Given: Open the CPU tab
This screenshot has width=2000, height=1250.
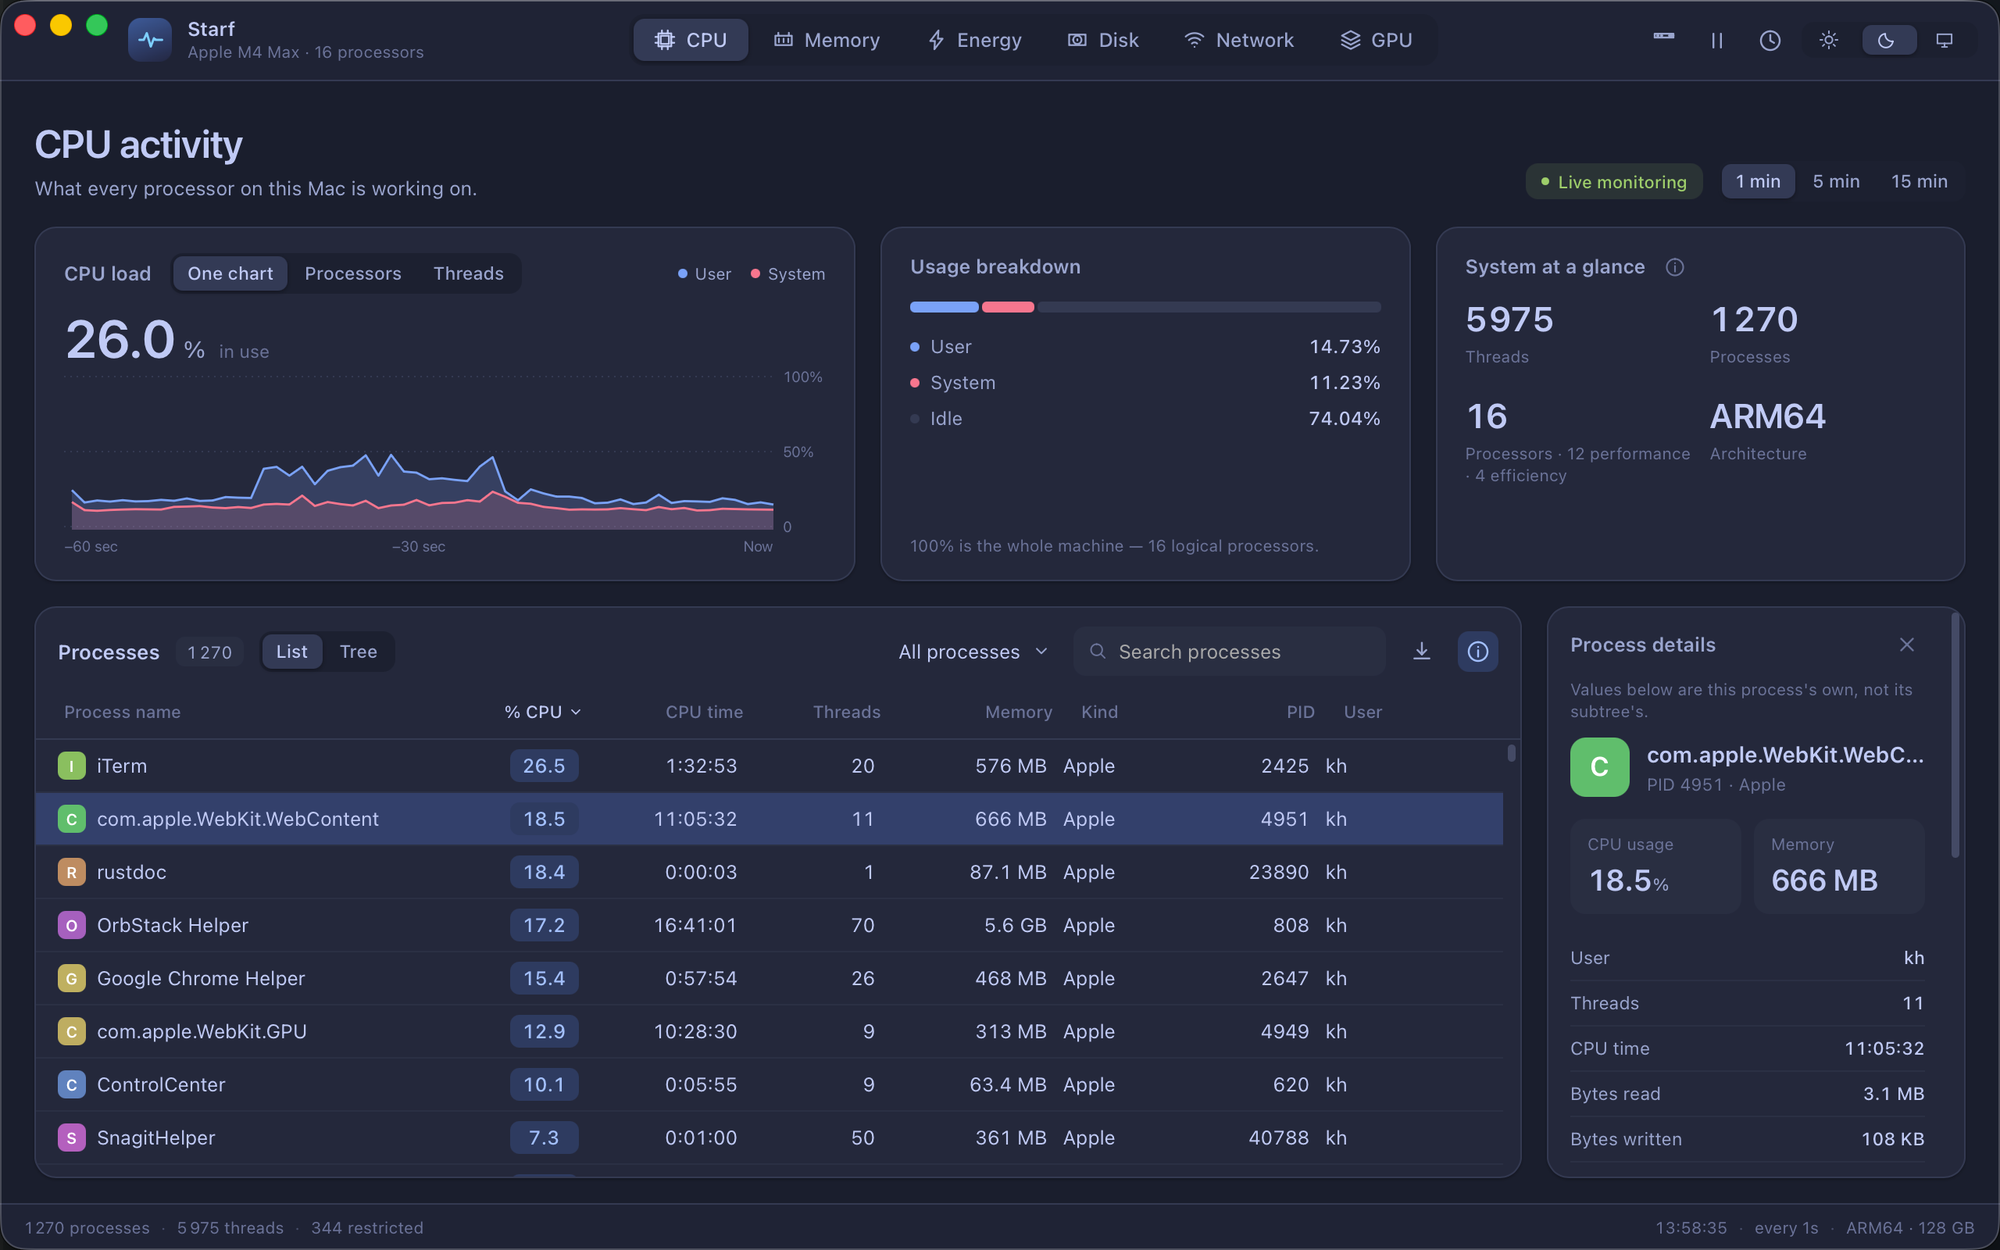Looking at the screenshot, I should [690, 41].
